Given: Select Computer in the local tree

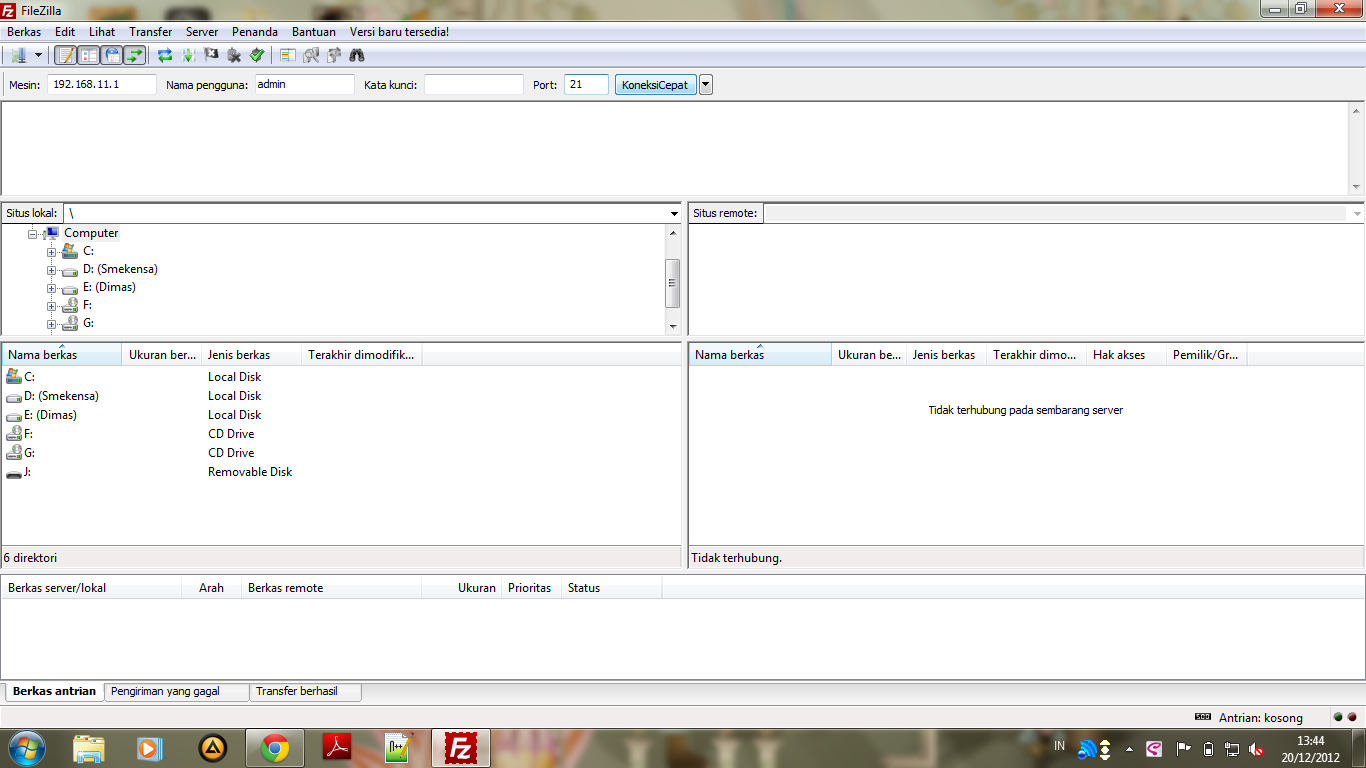Looking at the screenshot, I should [91, 233].
